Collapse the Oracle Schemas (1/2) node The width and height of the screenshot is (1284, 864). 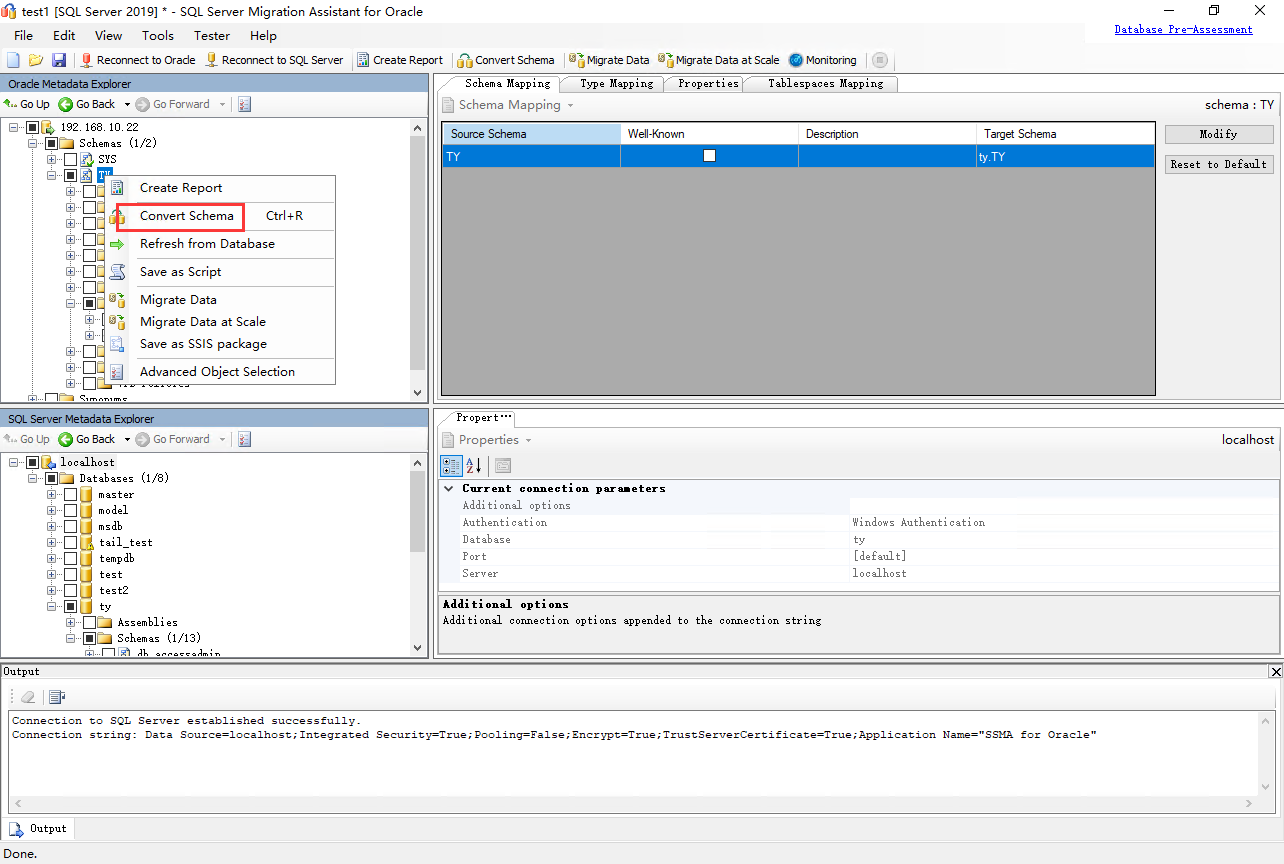tap(33, 143)
